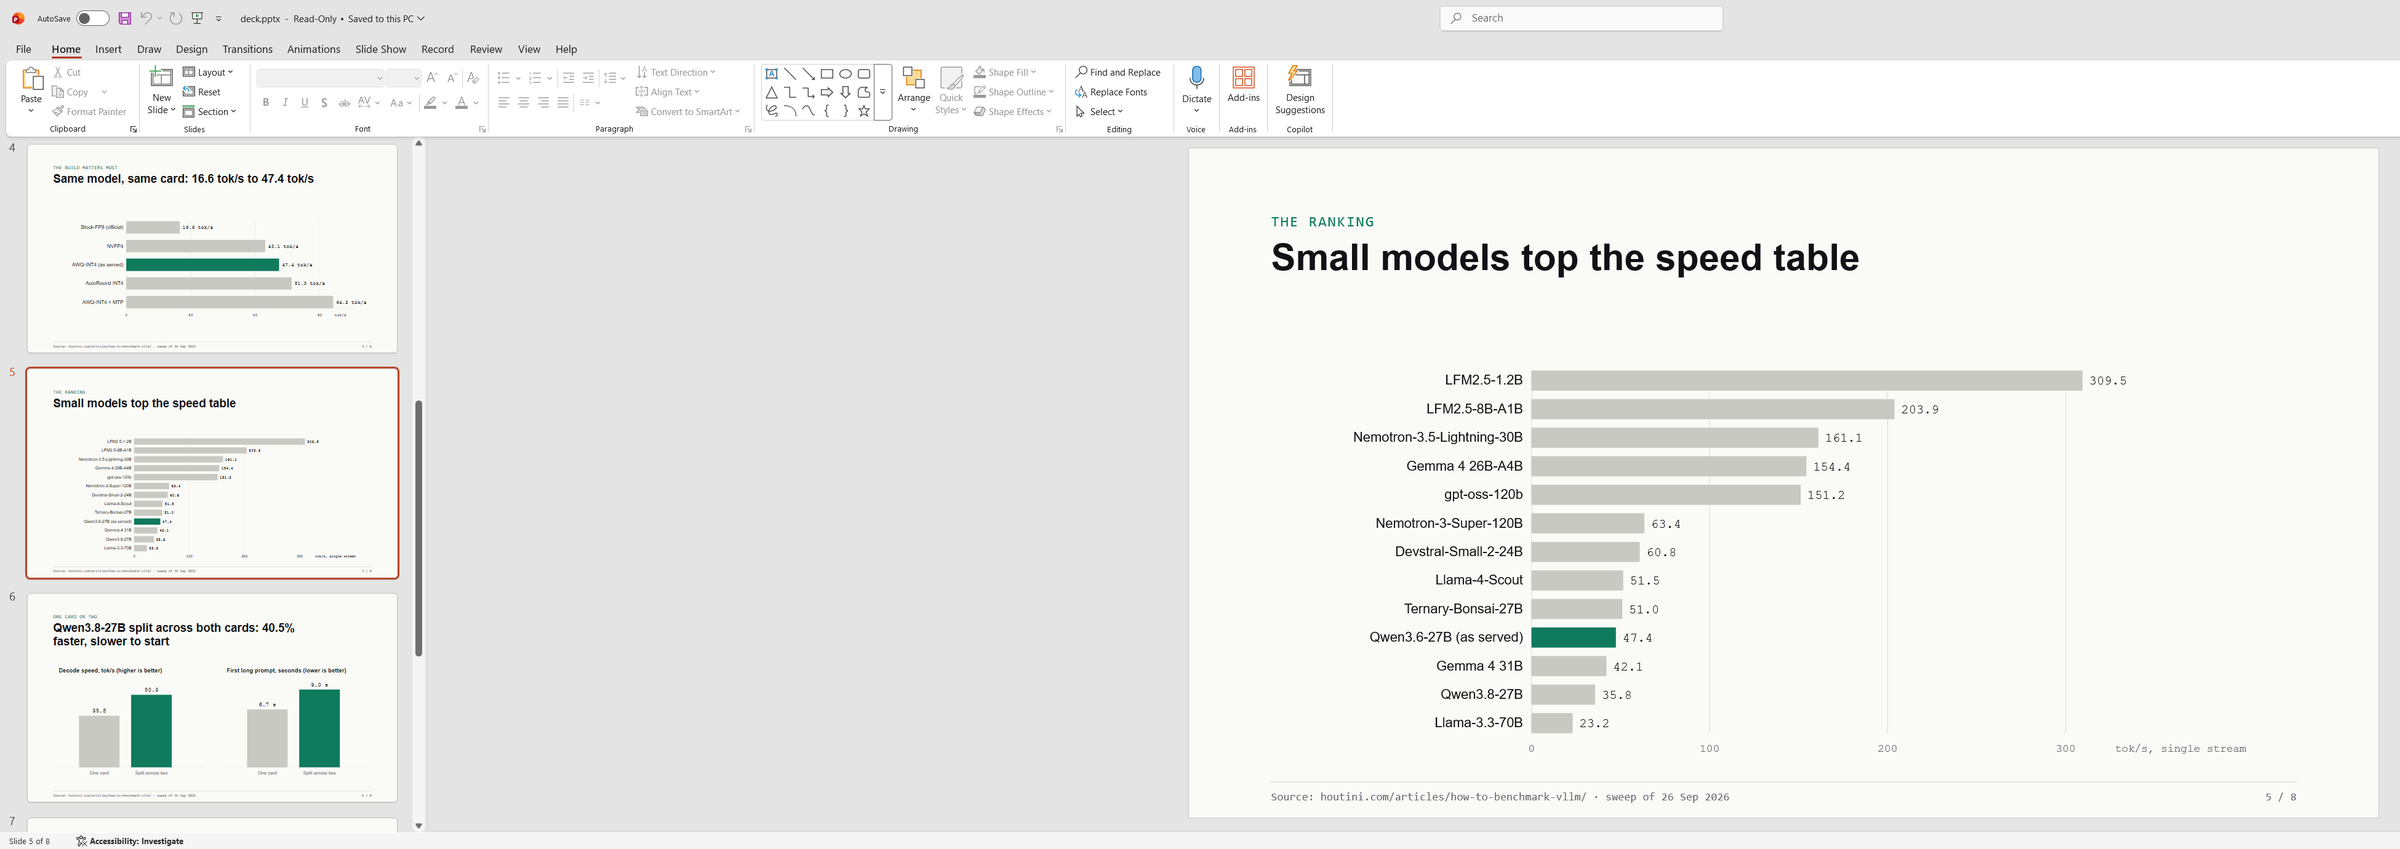Select the Oval shape tool
This screenshot has height=849, width=2400.
coord(846,74)
